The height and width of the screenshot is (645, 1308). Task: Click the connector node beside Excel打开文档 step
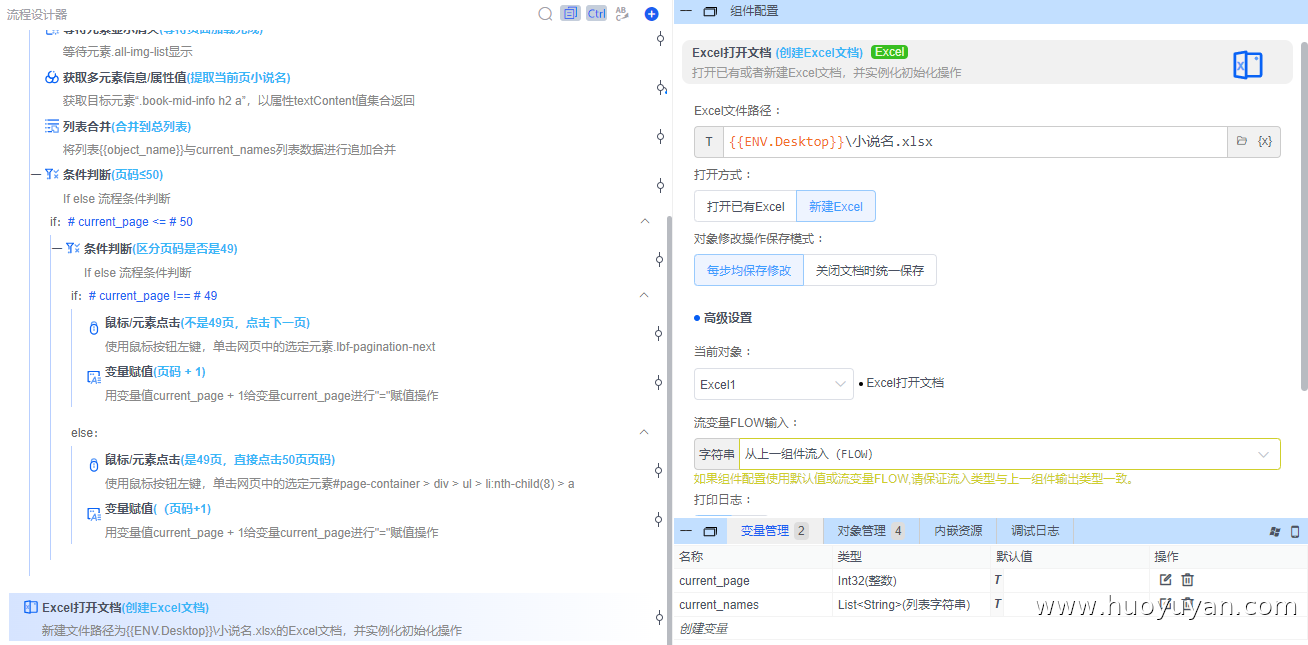(x=660, y=617)
